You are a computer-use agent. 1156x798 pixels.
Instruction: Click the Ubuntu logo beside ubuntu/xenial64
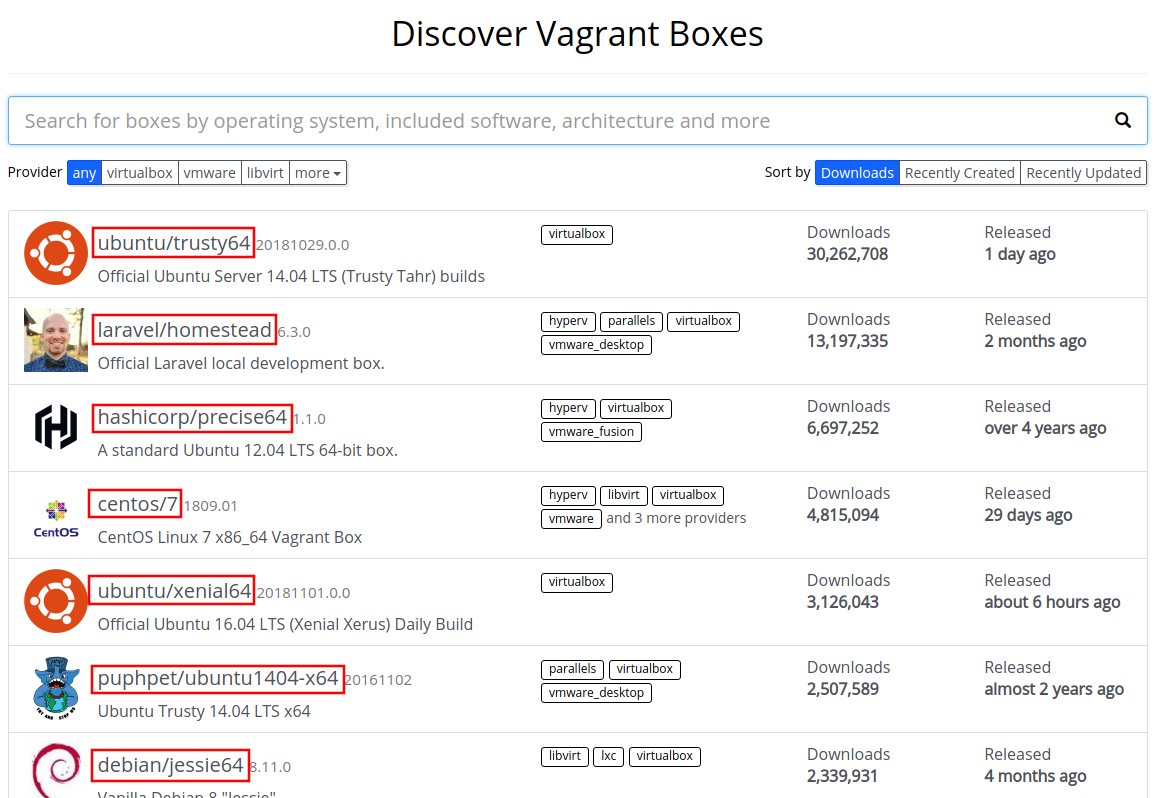(56, 601)
